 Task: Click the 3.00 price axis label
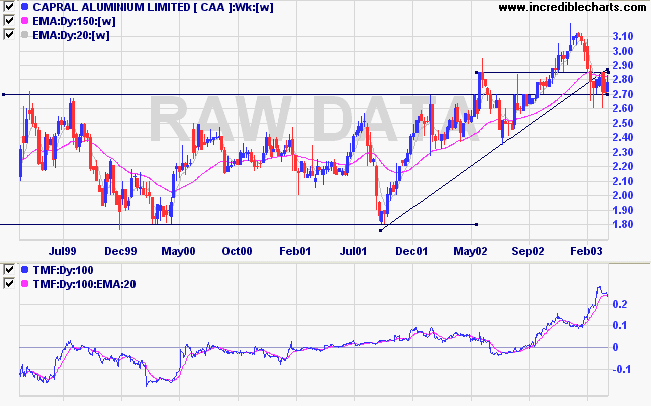[623, 51]
